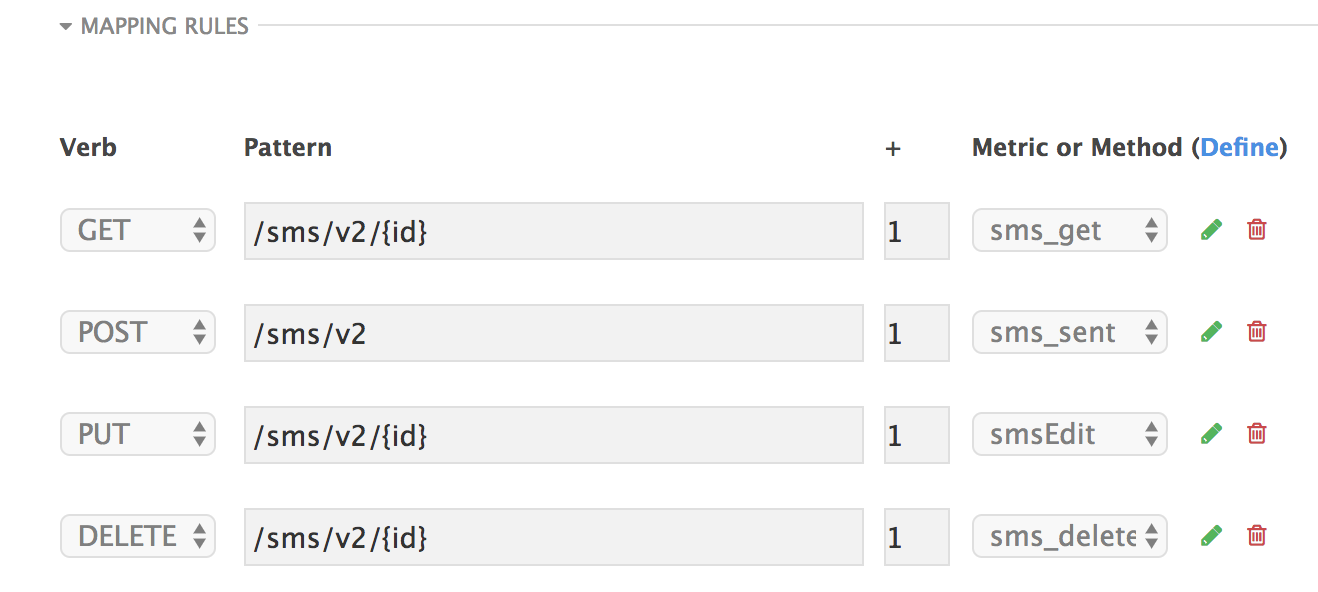Edit the DELETE mapping rule with pencil

[x=1211, y=536]
